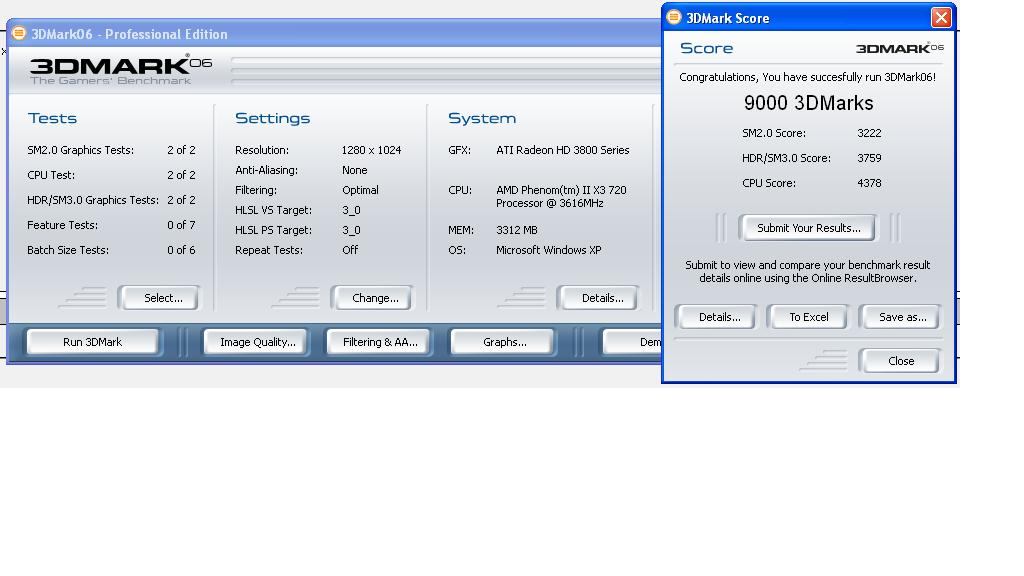This screenshot has height=576, width=1024.
Task: Click the Filtering value Optimal
Action: pyautogui.click(x=360, y=190)
